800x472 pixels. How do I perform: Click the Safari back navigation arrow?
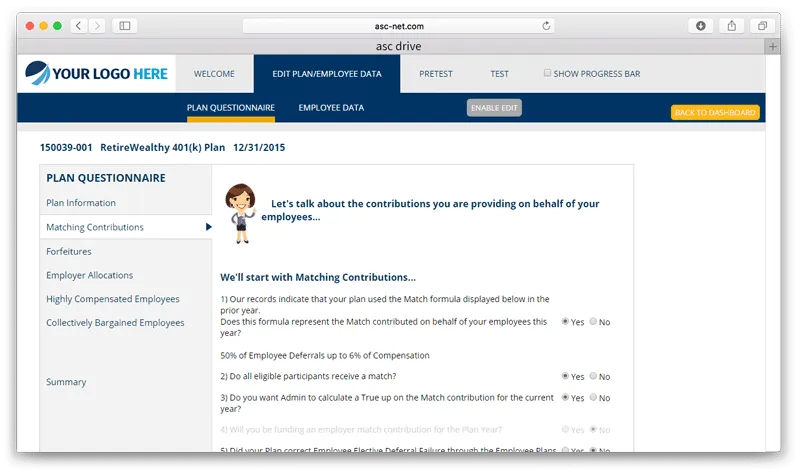79,25
